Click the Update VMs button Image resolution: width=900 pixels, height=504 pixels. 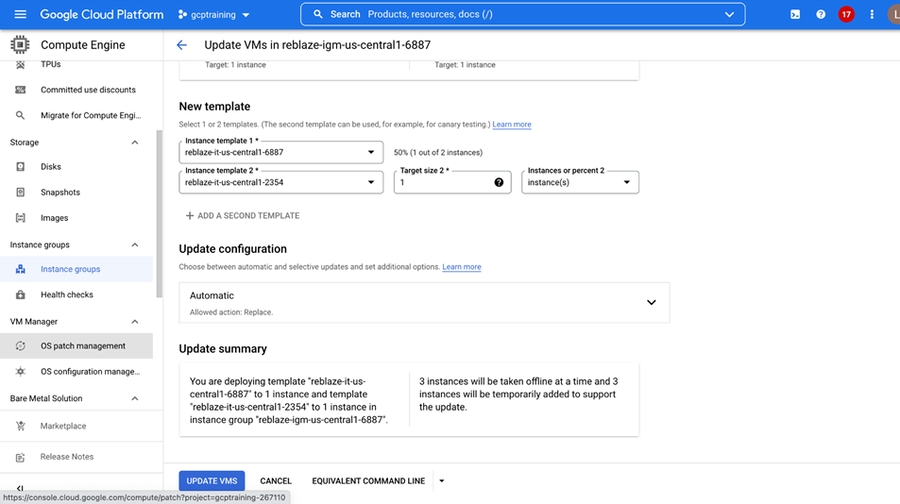[211, 481]
